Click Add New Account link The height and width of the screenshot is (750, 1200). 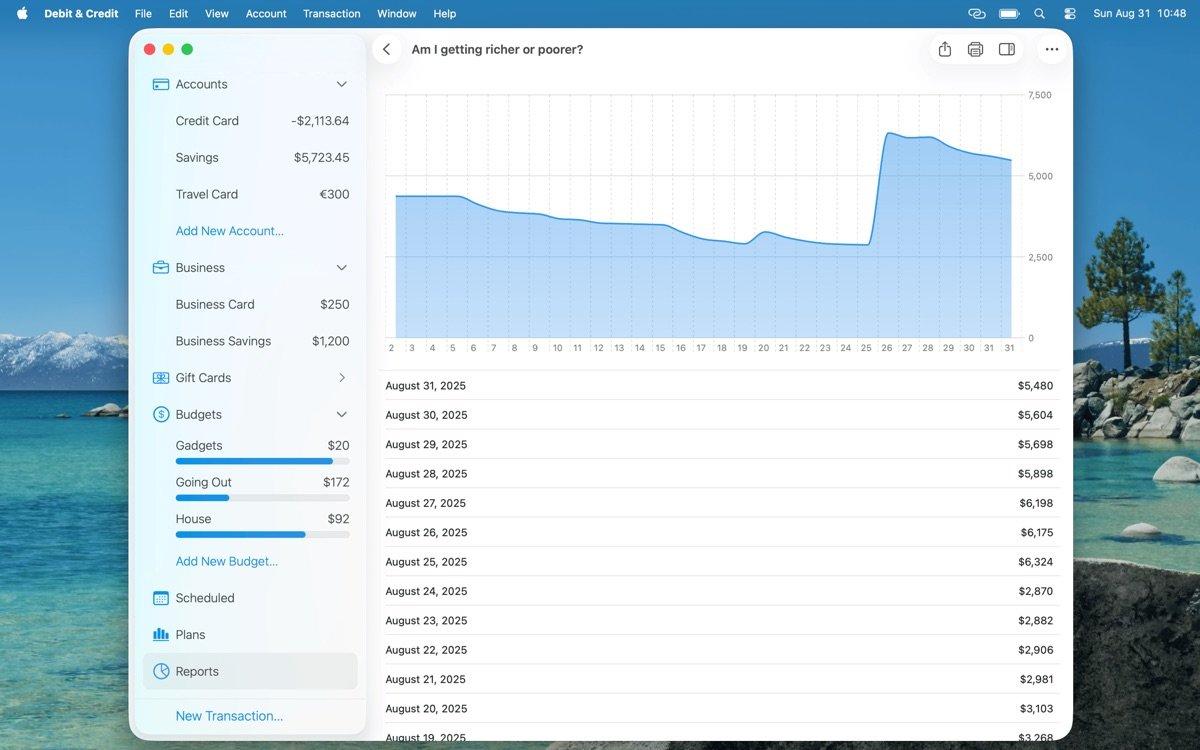pos(229,231)
